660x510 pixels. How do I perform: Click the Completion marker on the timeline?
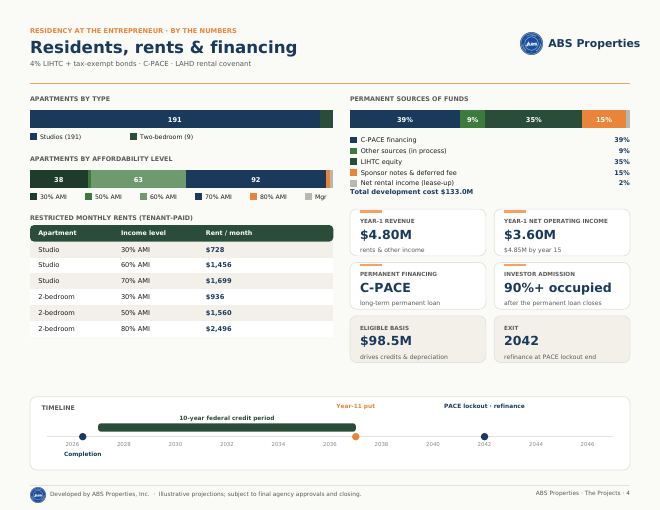coord(82,437)
